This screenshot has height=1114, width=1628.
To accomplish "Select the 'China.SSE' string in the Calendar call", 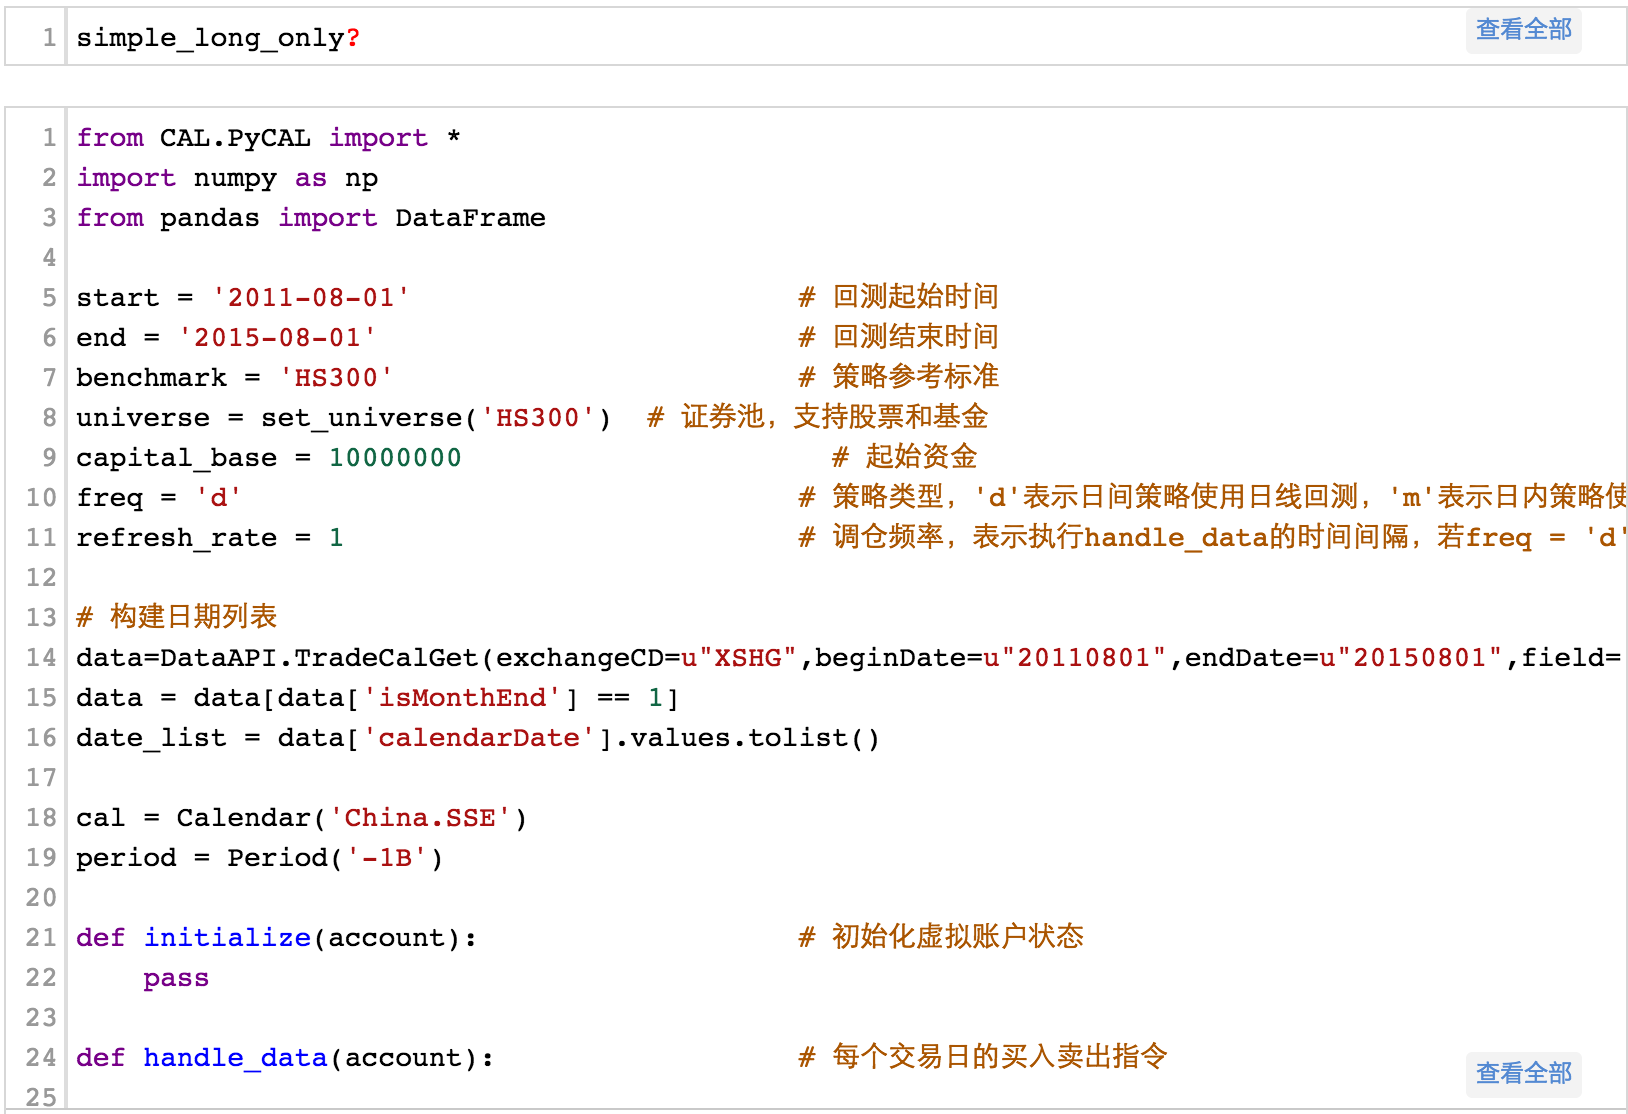I will tap(420, 818).
